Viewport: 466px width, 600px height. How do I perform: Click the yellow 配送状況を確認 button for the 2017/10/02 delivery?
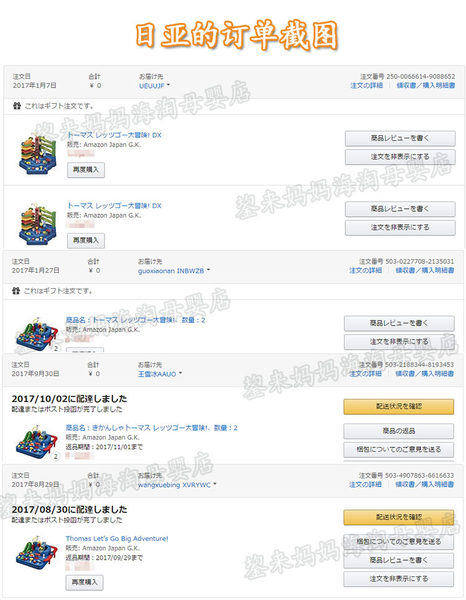[399, 406]
